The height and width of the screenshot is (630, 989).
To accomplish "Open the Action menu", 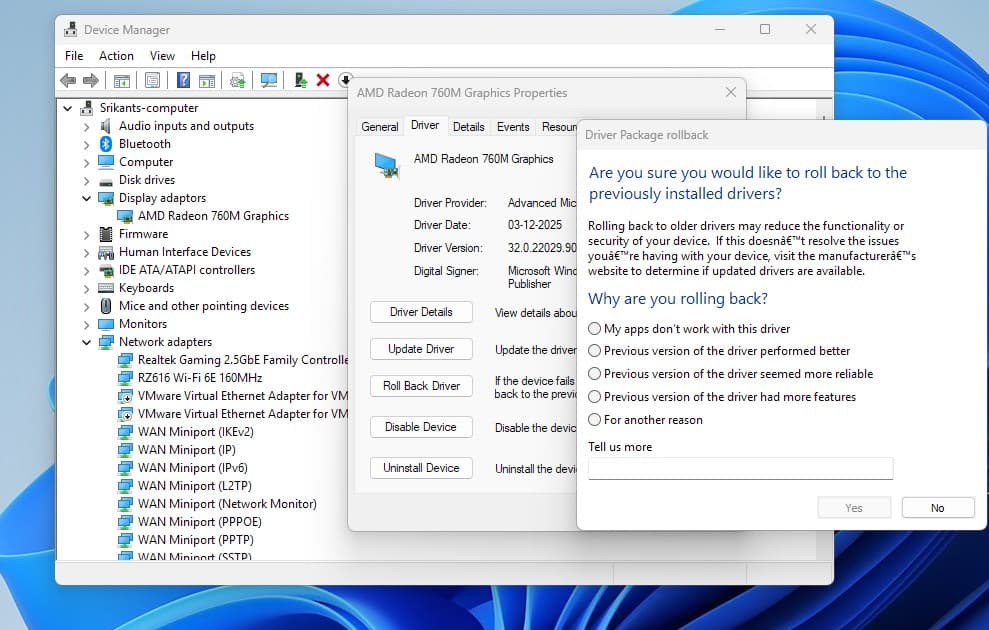I will point(116,55).
